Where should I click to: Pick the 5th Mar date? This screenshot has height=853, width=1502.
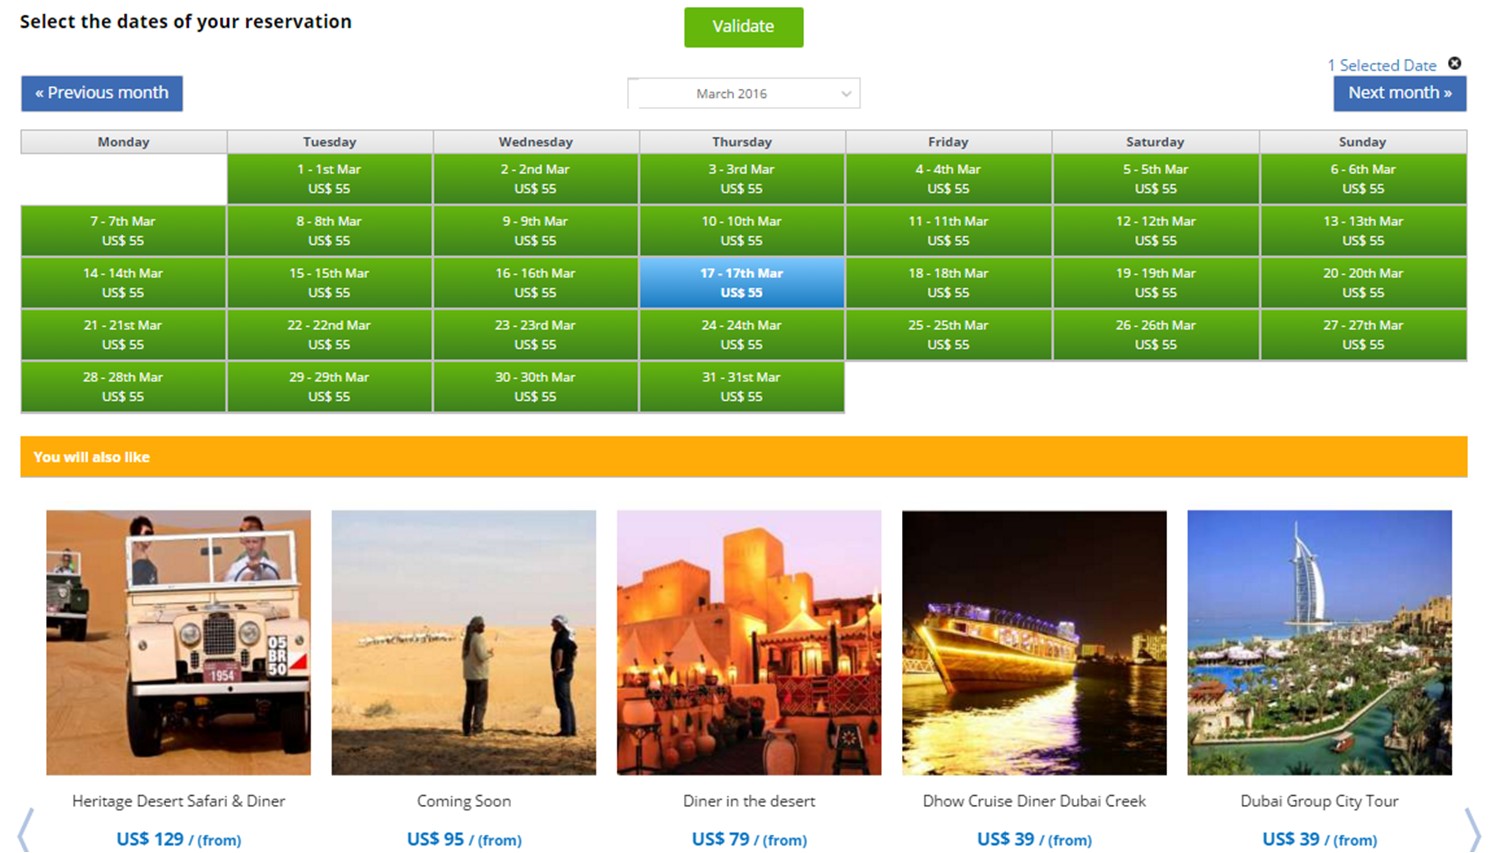1155,179
